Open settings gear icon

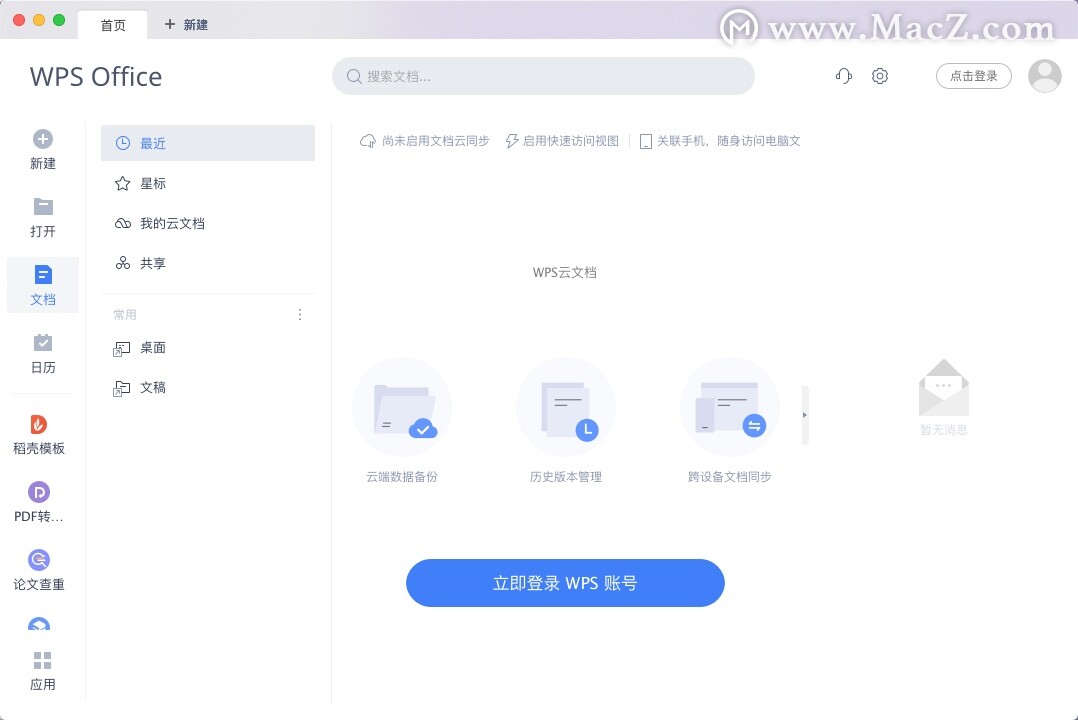pos(880,76)
